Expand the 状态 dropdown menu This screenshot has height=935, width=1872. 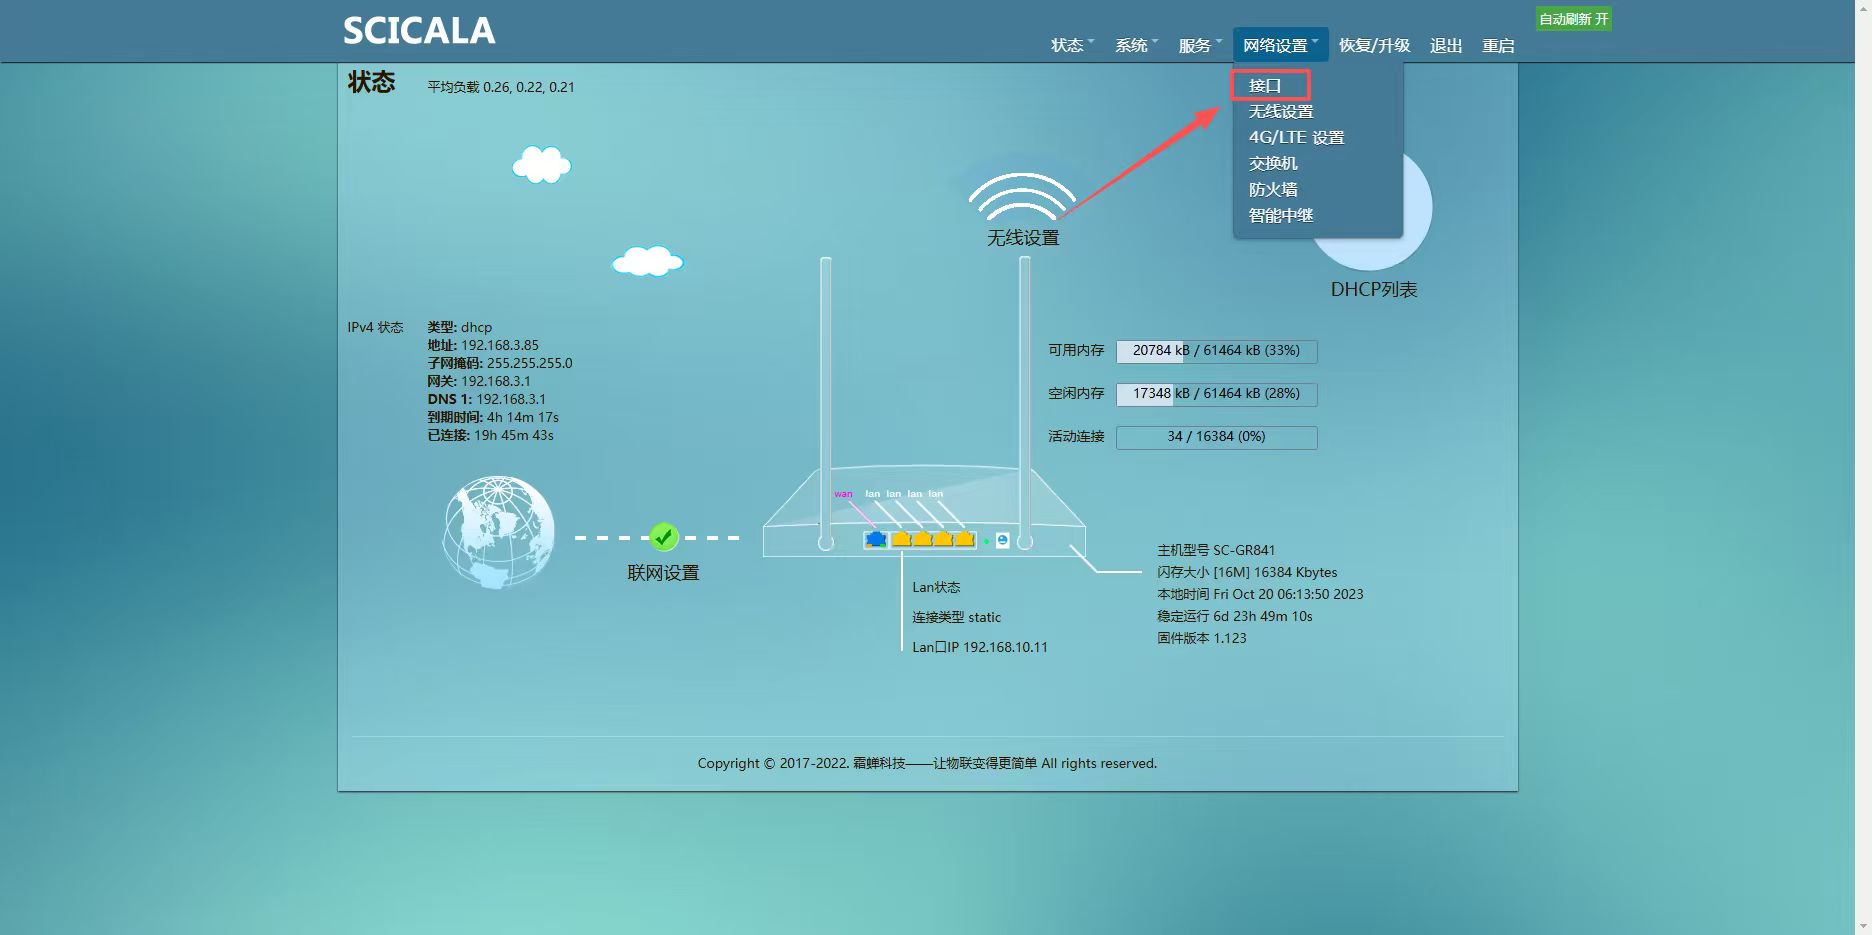(1071, 45)
